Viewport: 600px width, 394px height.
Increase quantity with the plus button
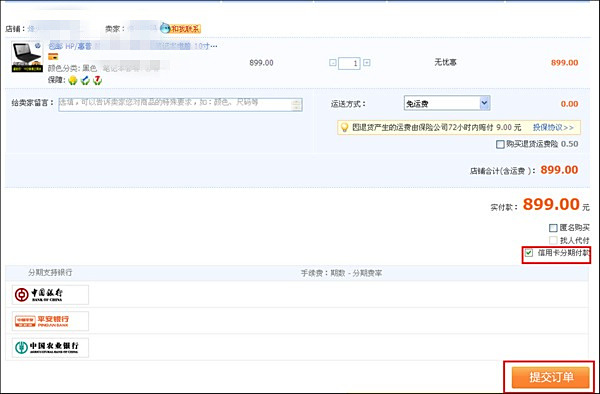(367, 62)
